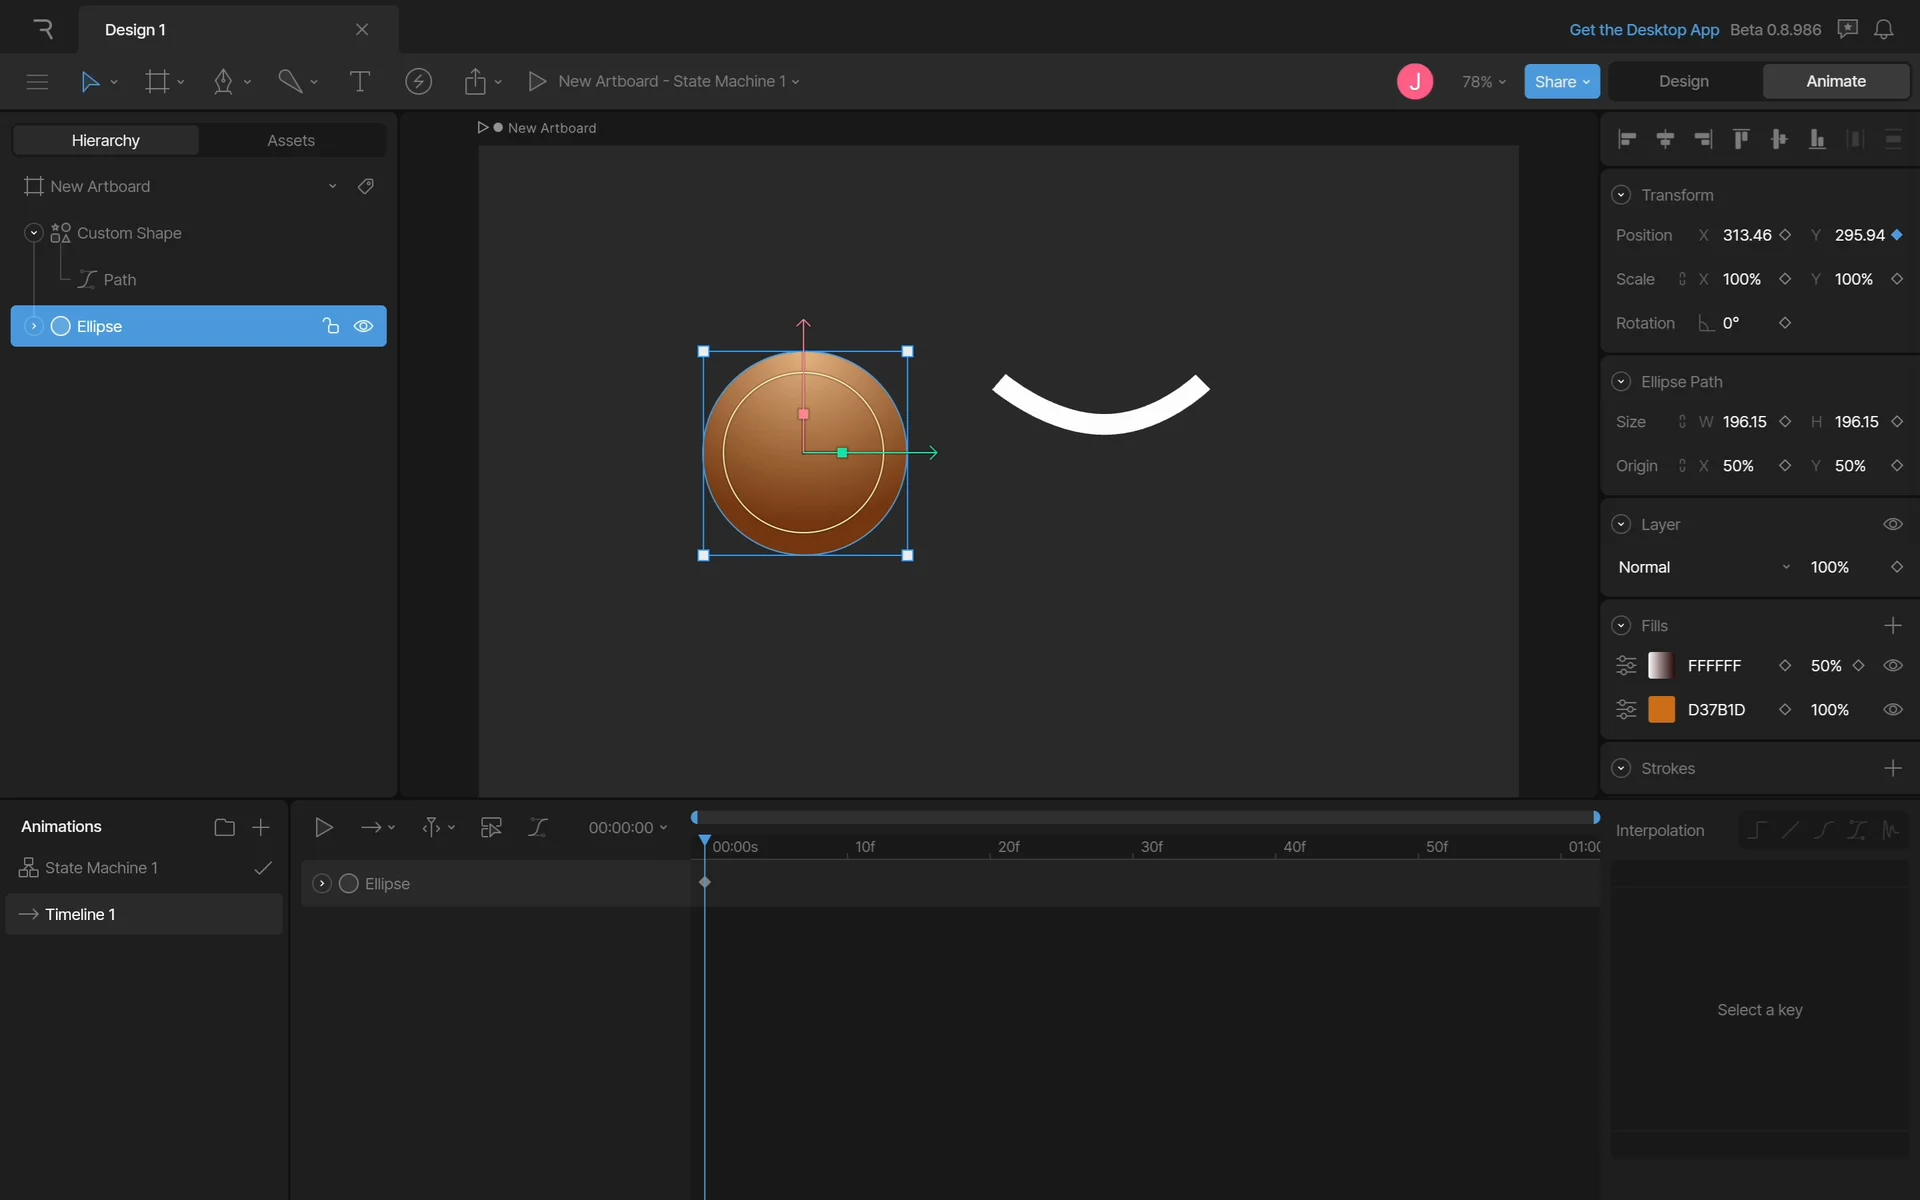The width and height of the screenshot is (1920, 1200).
Task: Click the orange D37B1D color swatch
Action: 1661,710
